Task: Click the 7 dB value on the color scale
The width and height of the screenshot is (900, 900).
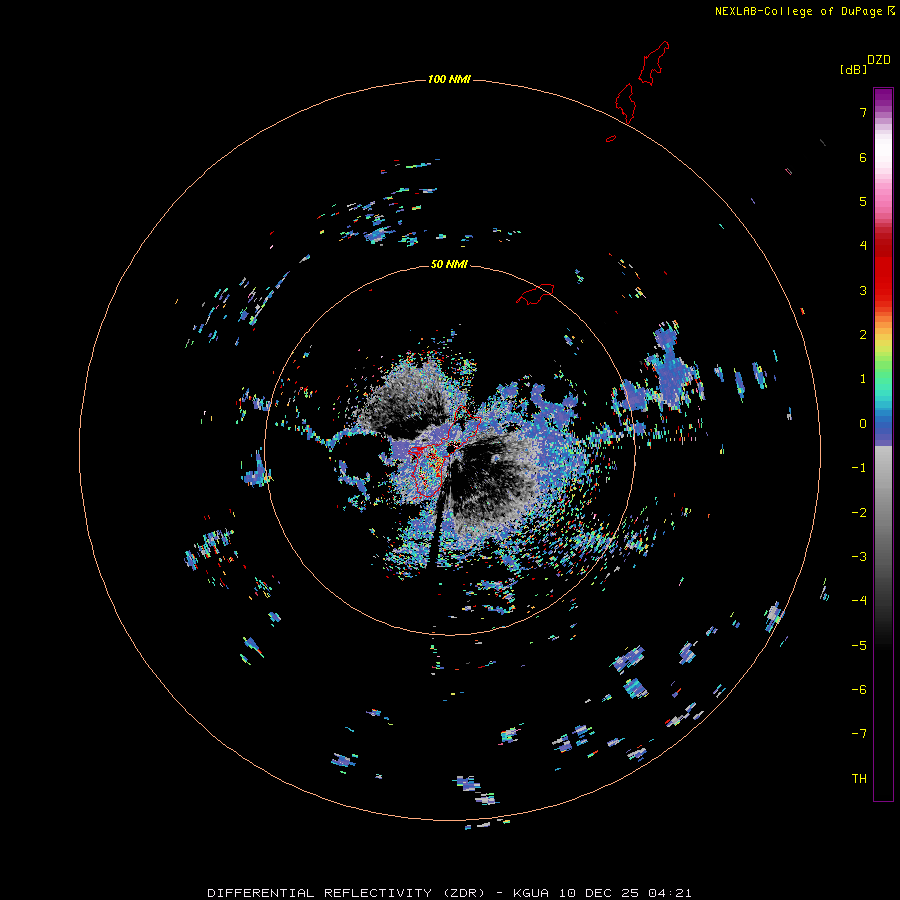Action: coord(863,112)
